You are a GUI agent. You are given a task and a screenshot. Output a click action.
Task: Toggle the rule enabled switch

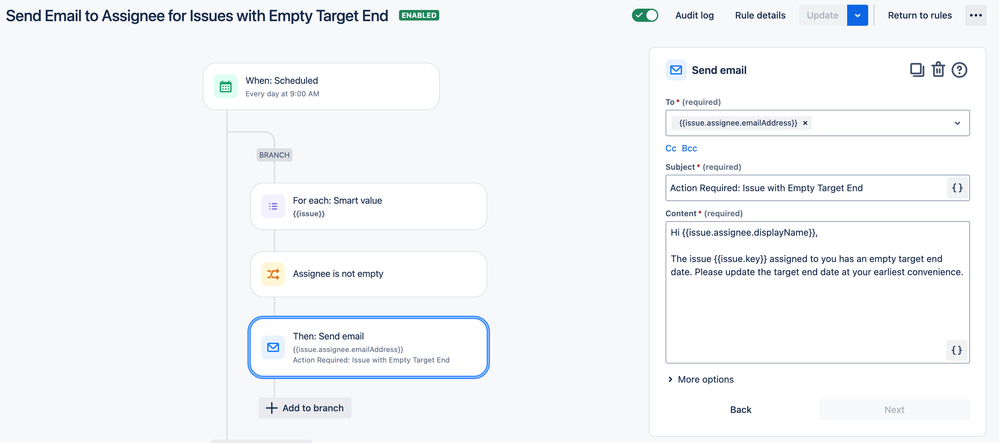point(645,15)
